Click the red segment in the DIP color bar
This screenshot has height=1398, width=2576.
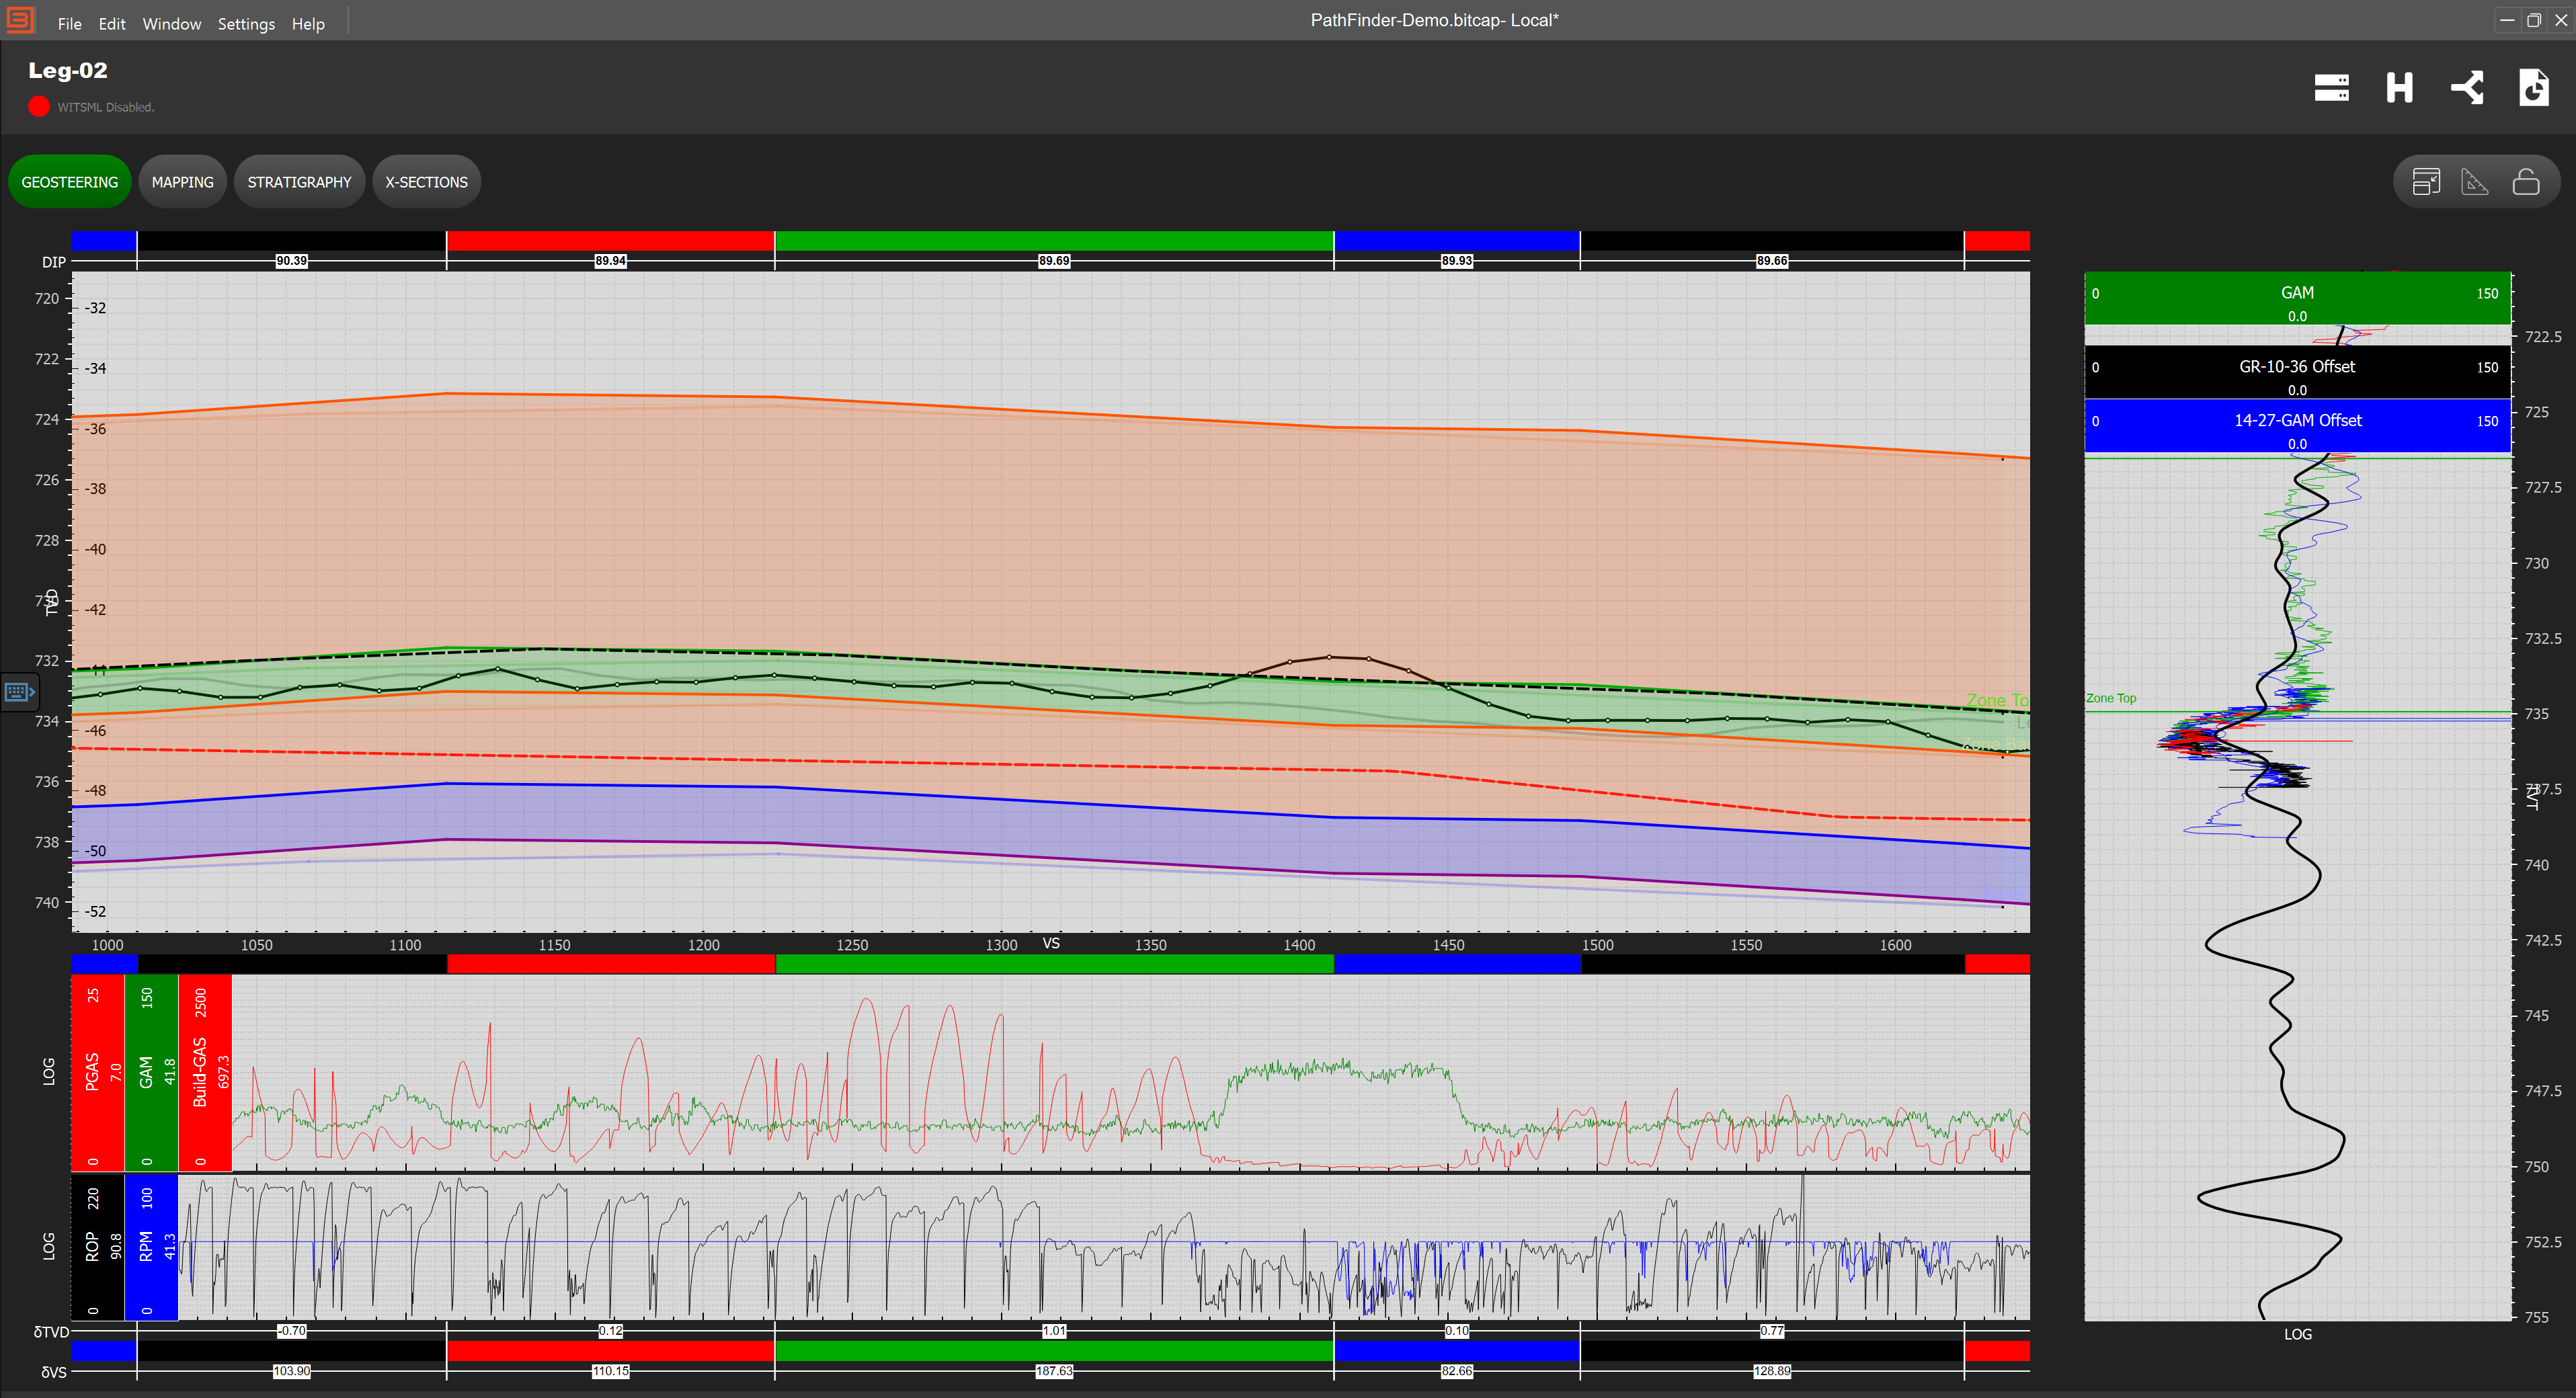click(x=610, y=241)
